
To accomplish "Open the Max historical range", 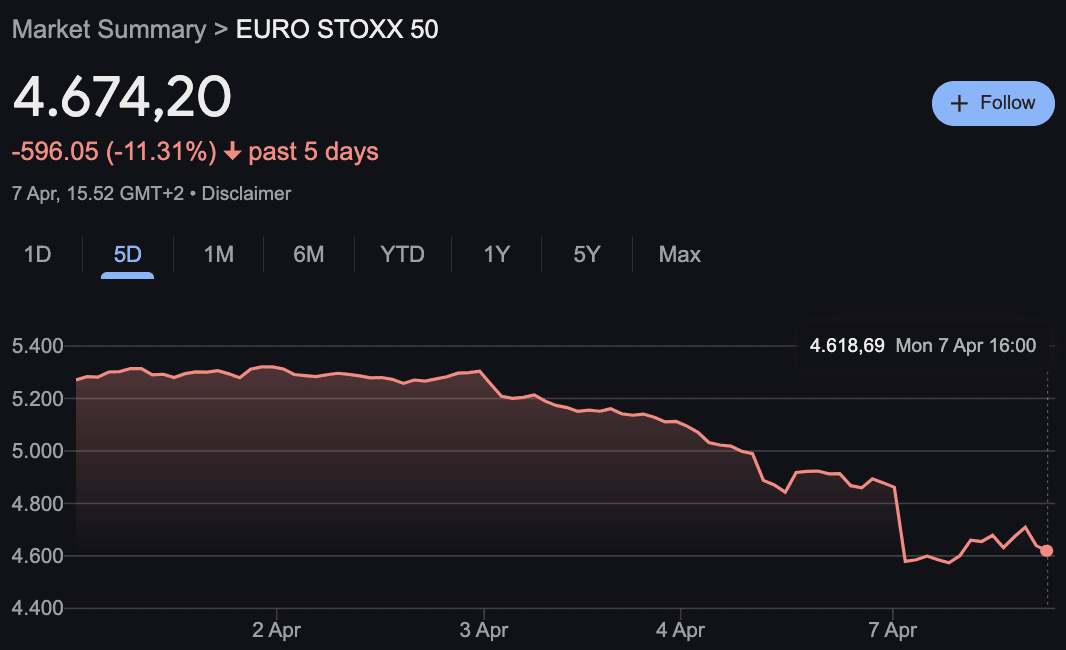I will [x=679, y=255].
